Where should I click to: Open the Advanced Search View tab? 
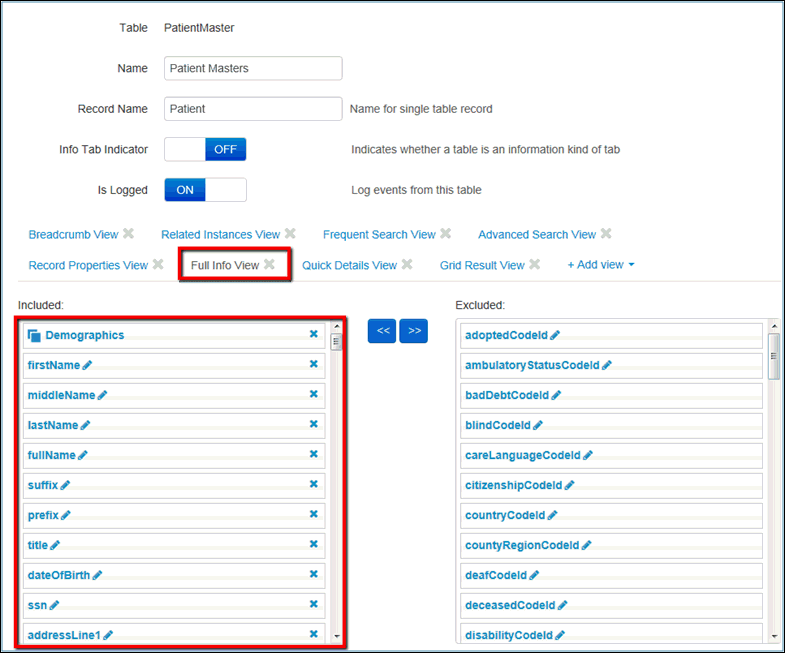536,234
